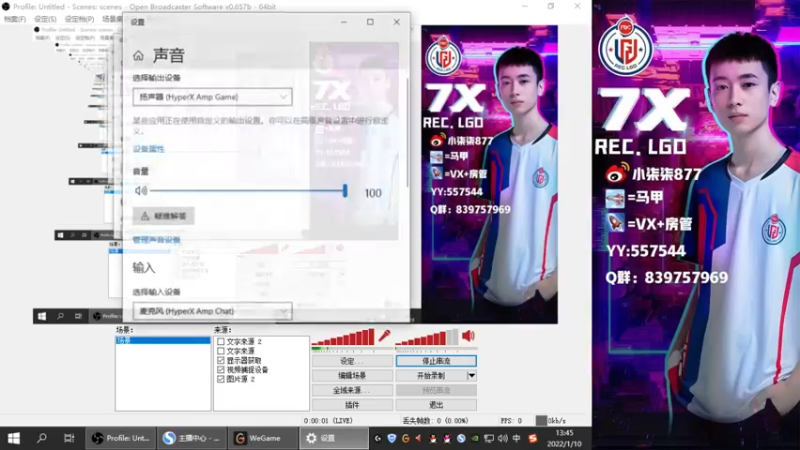Open taskbar search magnifier
The image size is (800, 450).
click(41, 438)
